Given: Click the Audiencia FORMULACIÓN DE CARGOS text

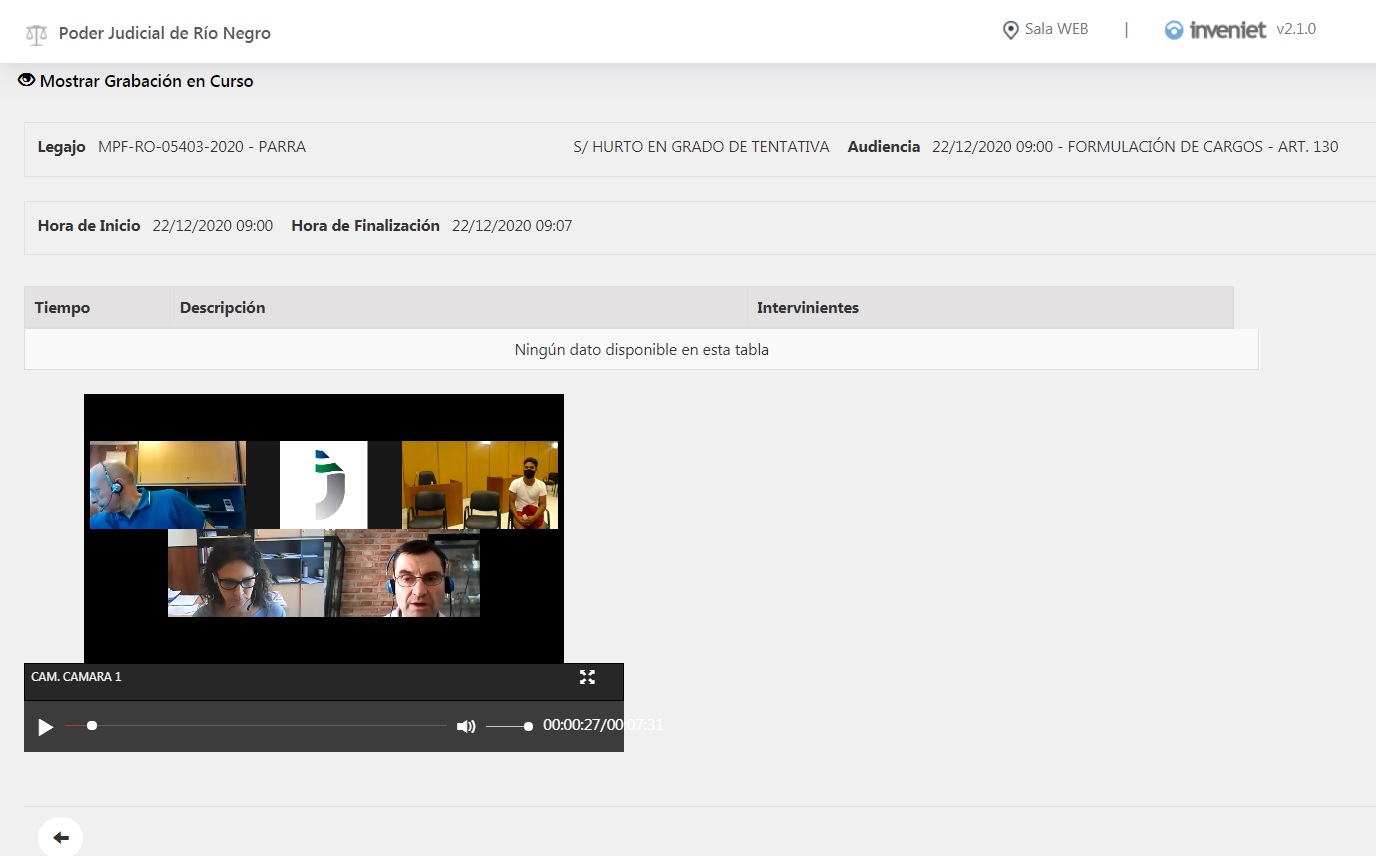Looking at the screenshot, I should (x=1093, y=147).
